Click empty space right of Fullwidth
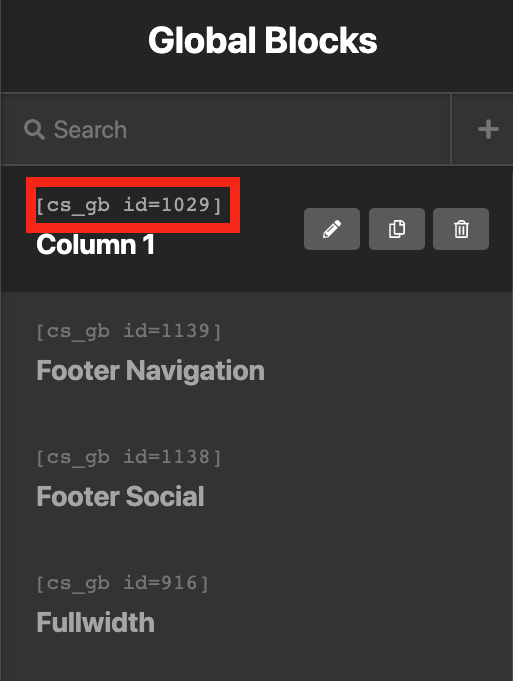The image size is (513, 681). (330, 622)
